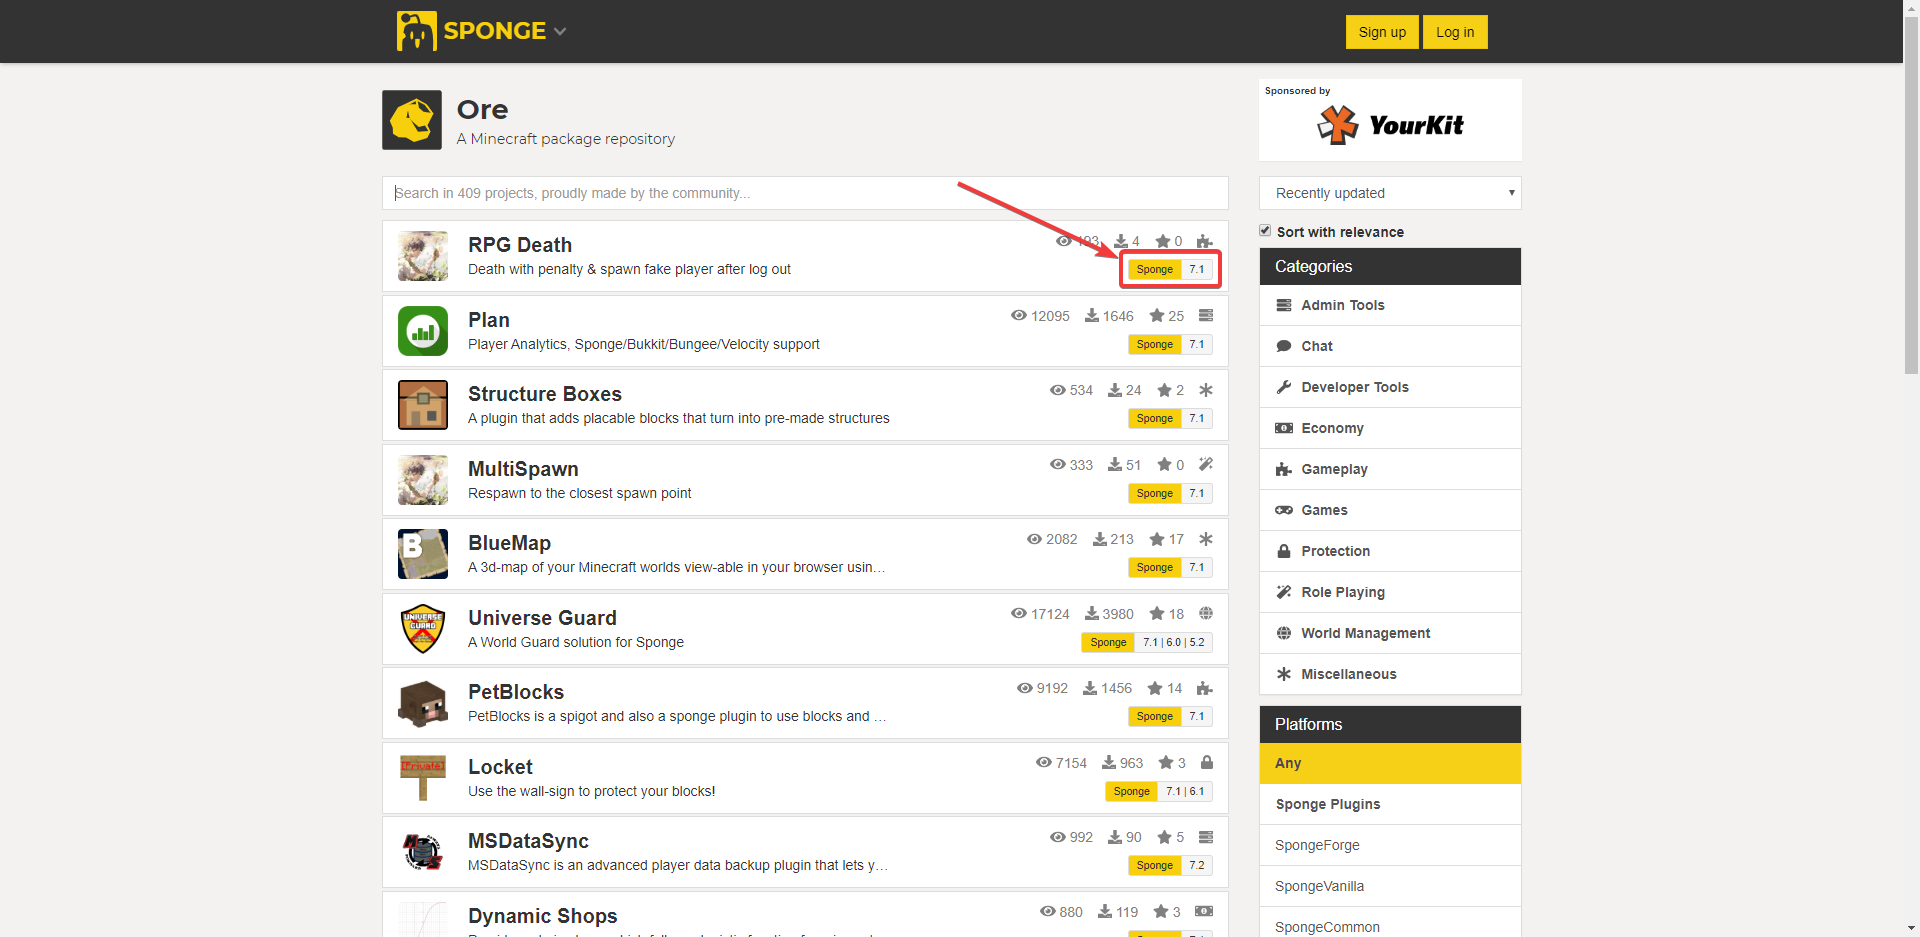Image resolution: width=1920 pixels, height=937 pixels.
Task: Click the Log in button
Action: pos(1455,32)
